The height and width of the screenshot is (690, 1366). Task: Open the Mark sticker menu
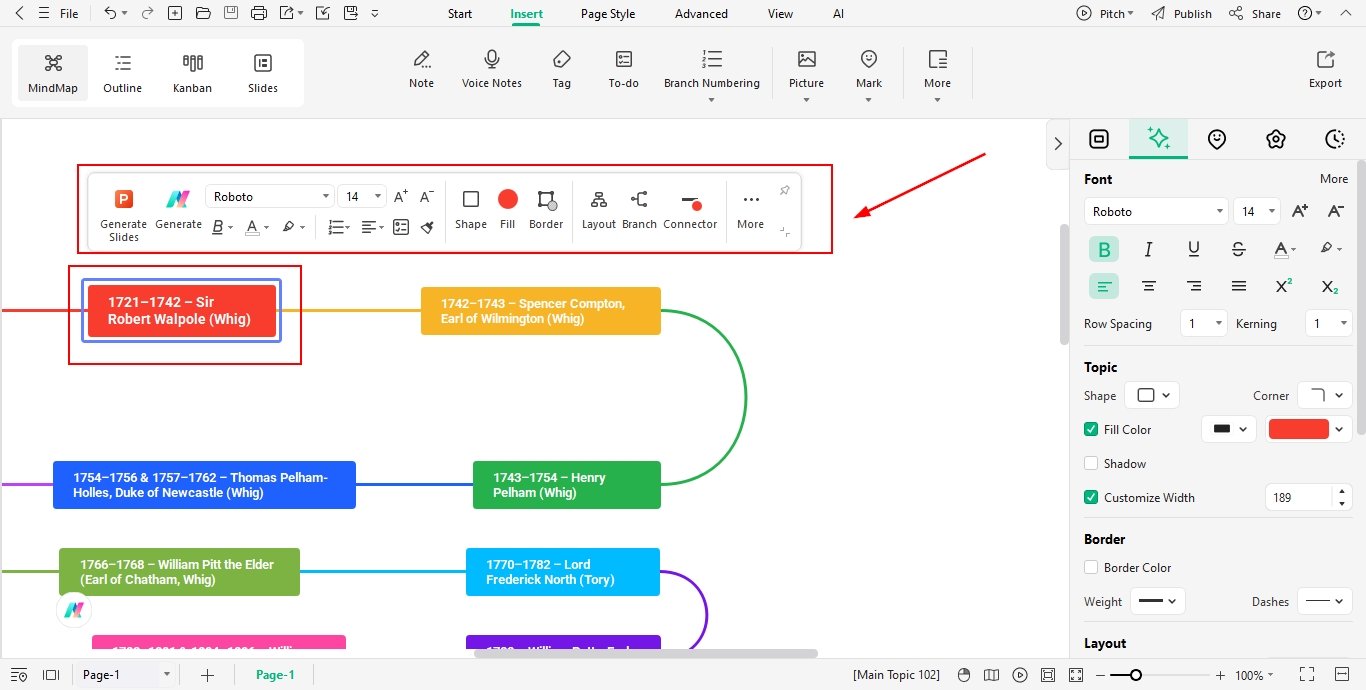coord(869,73)
